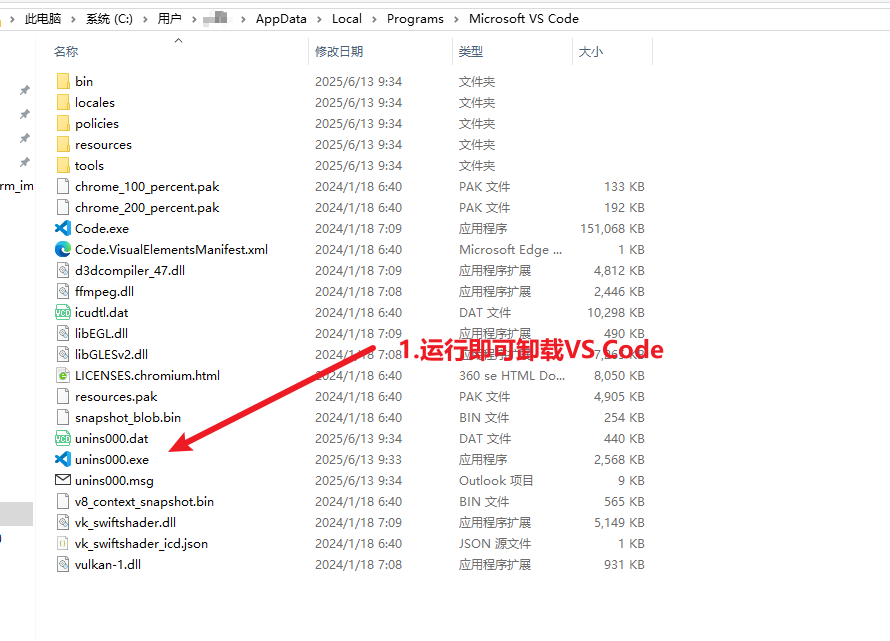Select the icudtl.dat file icon
This screenshot has width=890, height=641.
pyautogui.click(x=63, y=312)
